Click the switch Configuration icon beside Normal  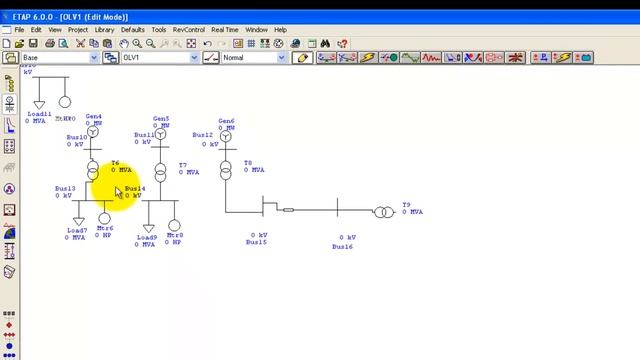(x=211, y=58)
